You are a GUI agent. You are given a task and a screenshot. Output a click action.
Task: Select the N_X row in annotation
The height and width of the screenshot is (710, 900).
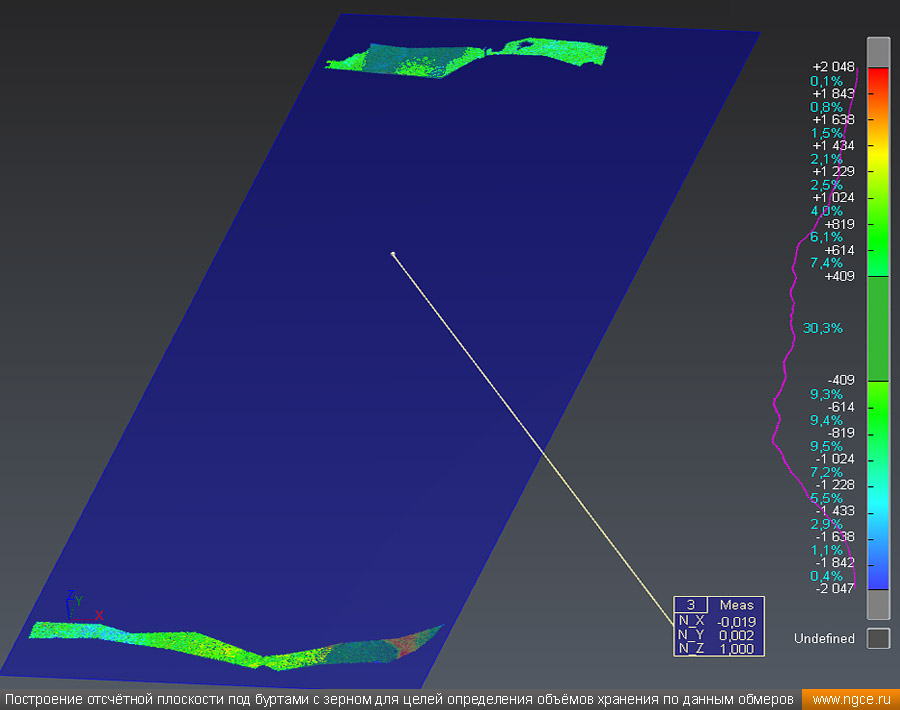click(720, 621)
